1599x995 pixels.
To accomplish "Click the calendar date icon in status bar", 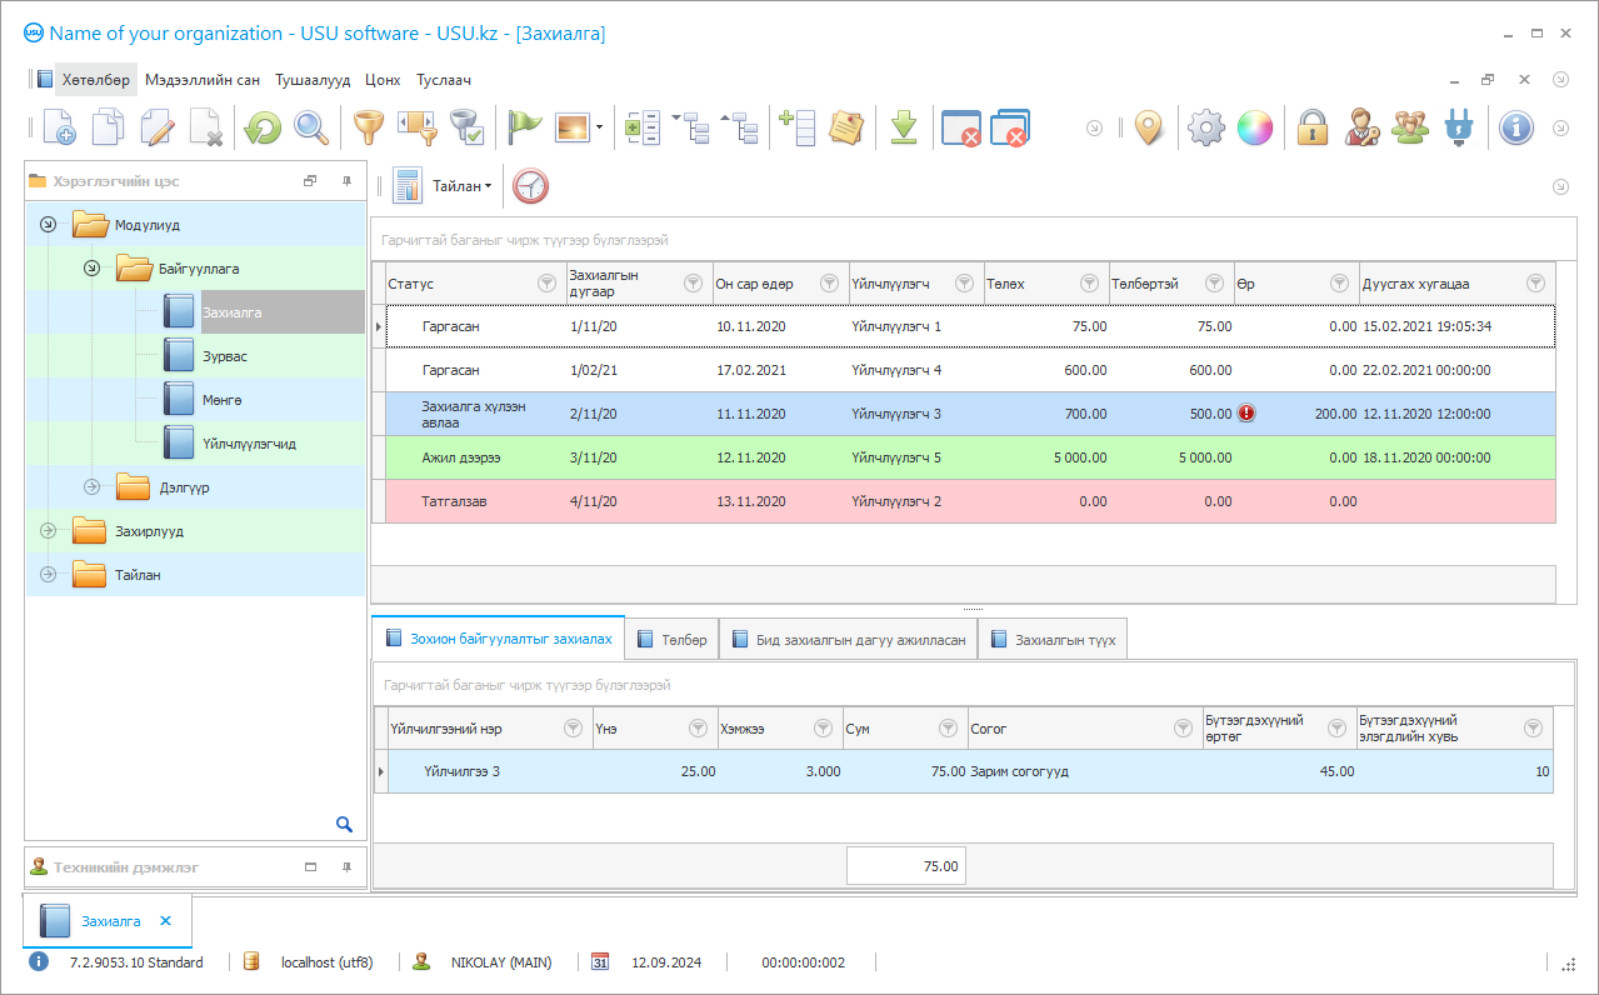I will (x=600, y=962).
